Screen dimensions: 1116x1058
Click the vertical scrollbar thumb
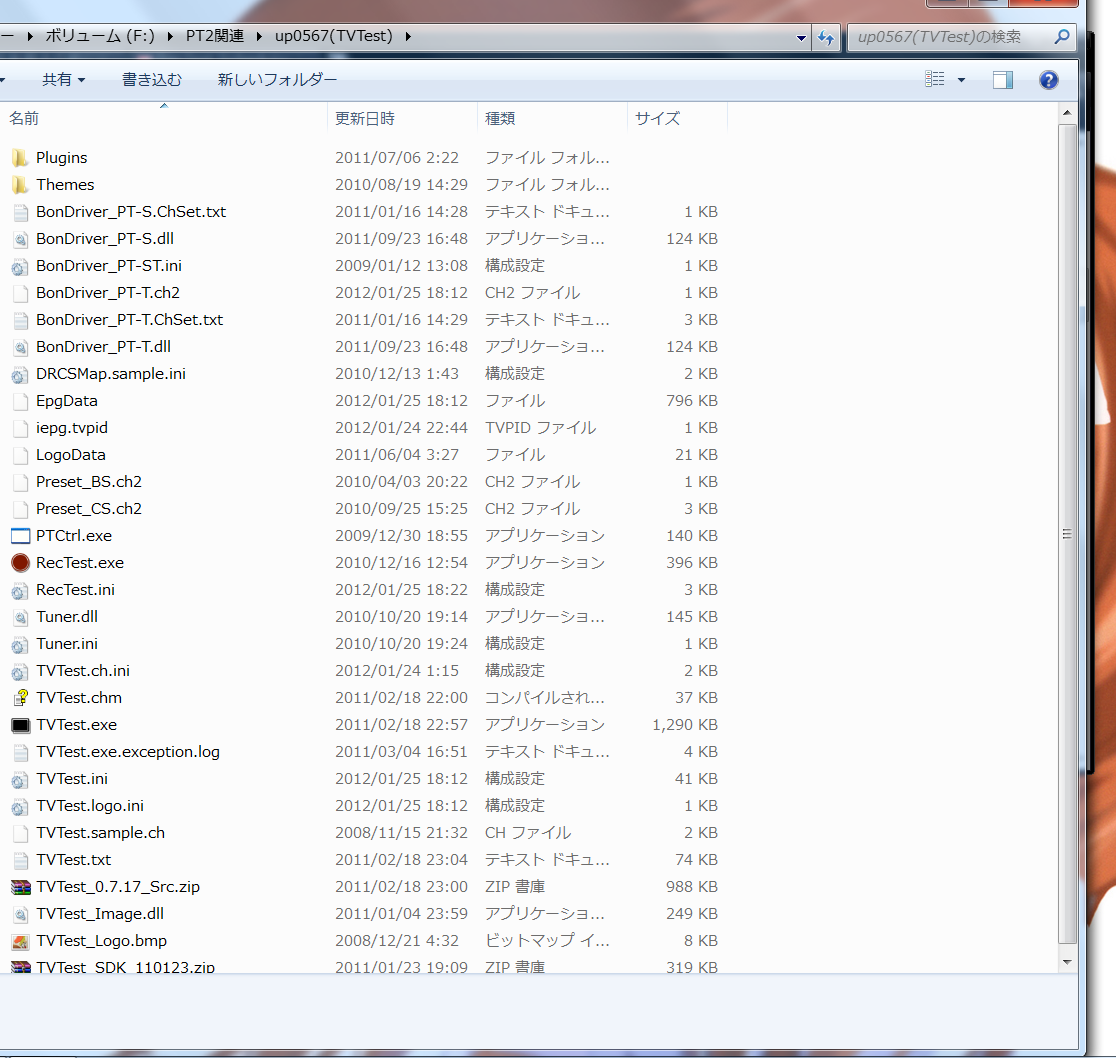pos(1067,534)
